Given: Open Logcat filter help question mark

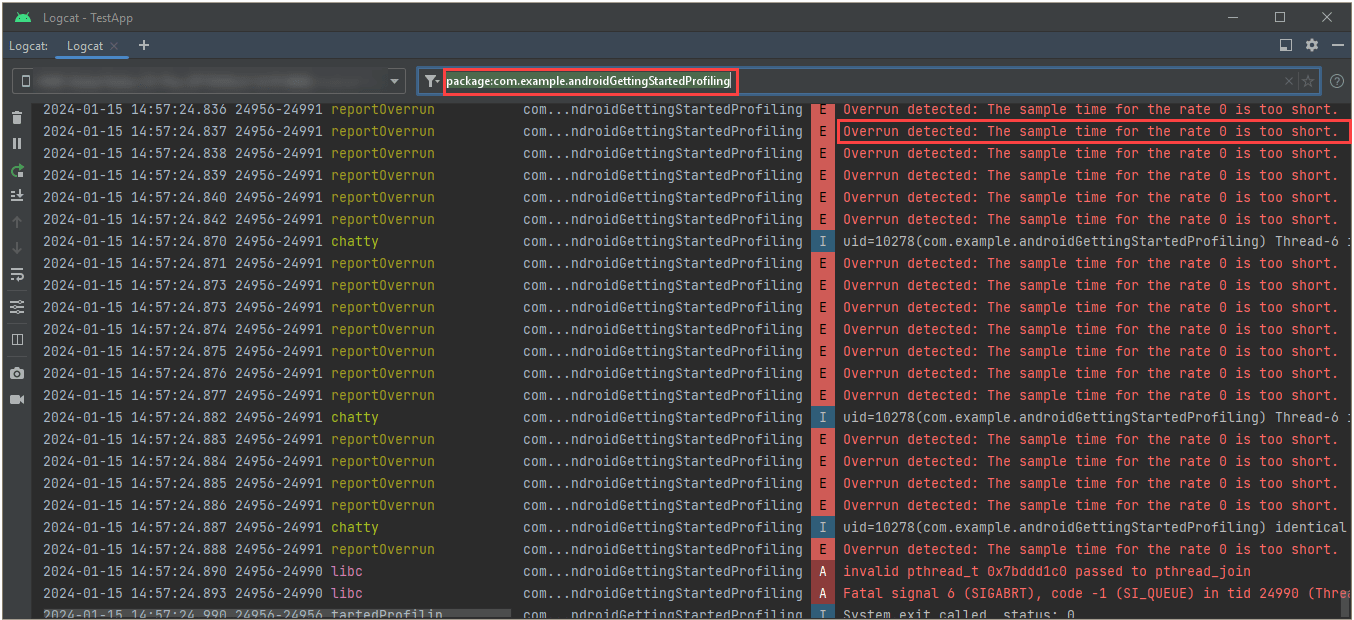Looking at the screenshot, I should click(x=1337, y=81).
